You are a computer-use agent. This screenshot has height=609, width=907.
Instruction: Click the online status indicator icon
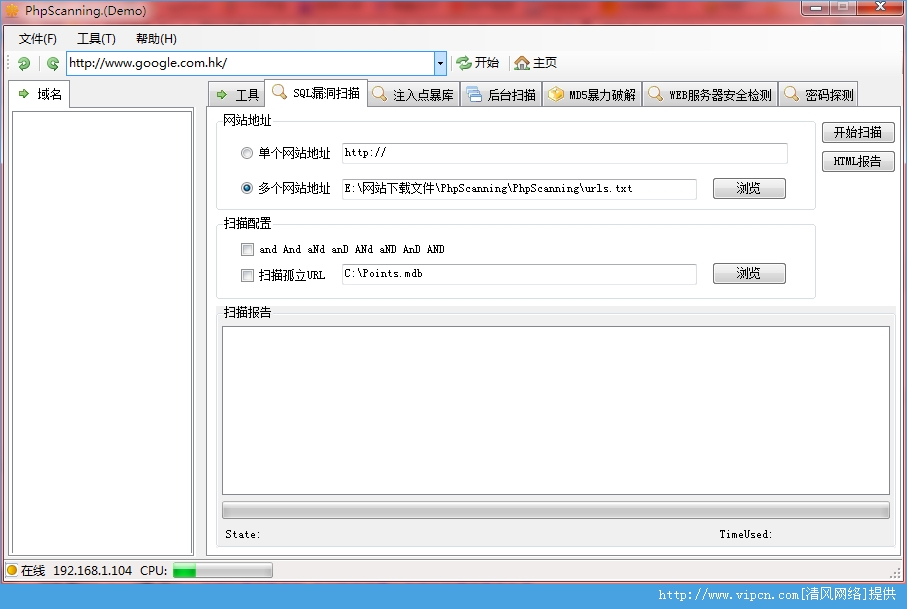[x=12, y=570]
